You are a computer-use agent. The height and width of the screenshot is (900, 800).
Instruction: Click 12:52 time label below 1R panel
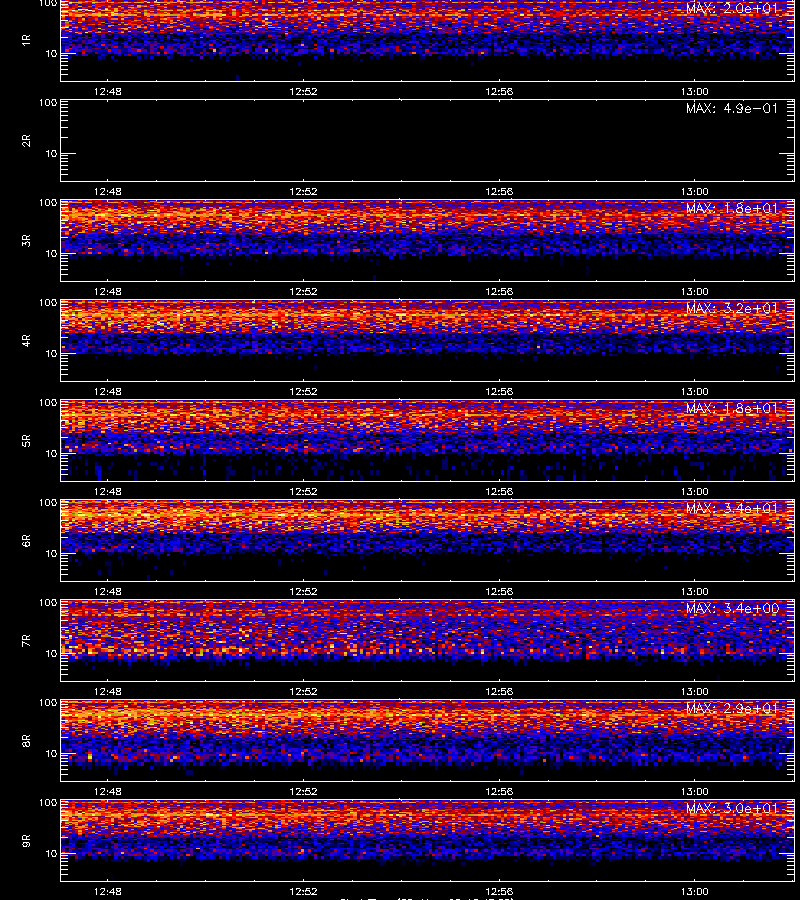tap(303, 91)
